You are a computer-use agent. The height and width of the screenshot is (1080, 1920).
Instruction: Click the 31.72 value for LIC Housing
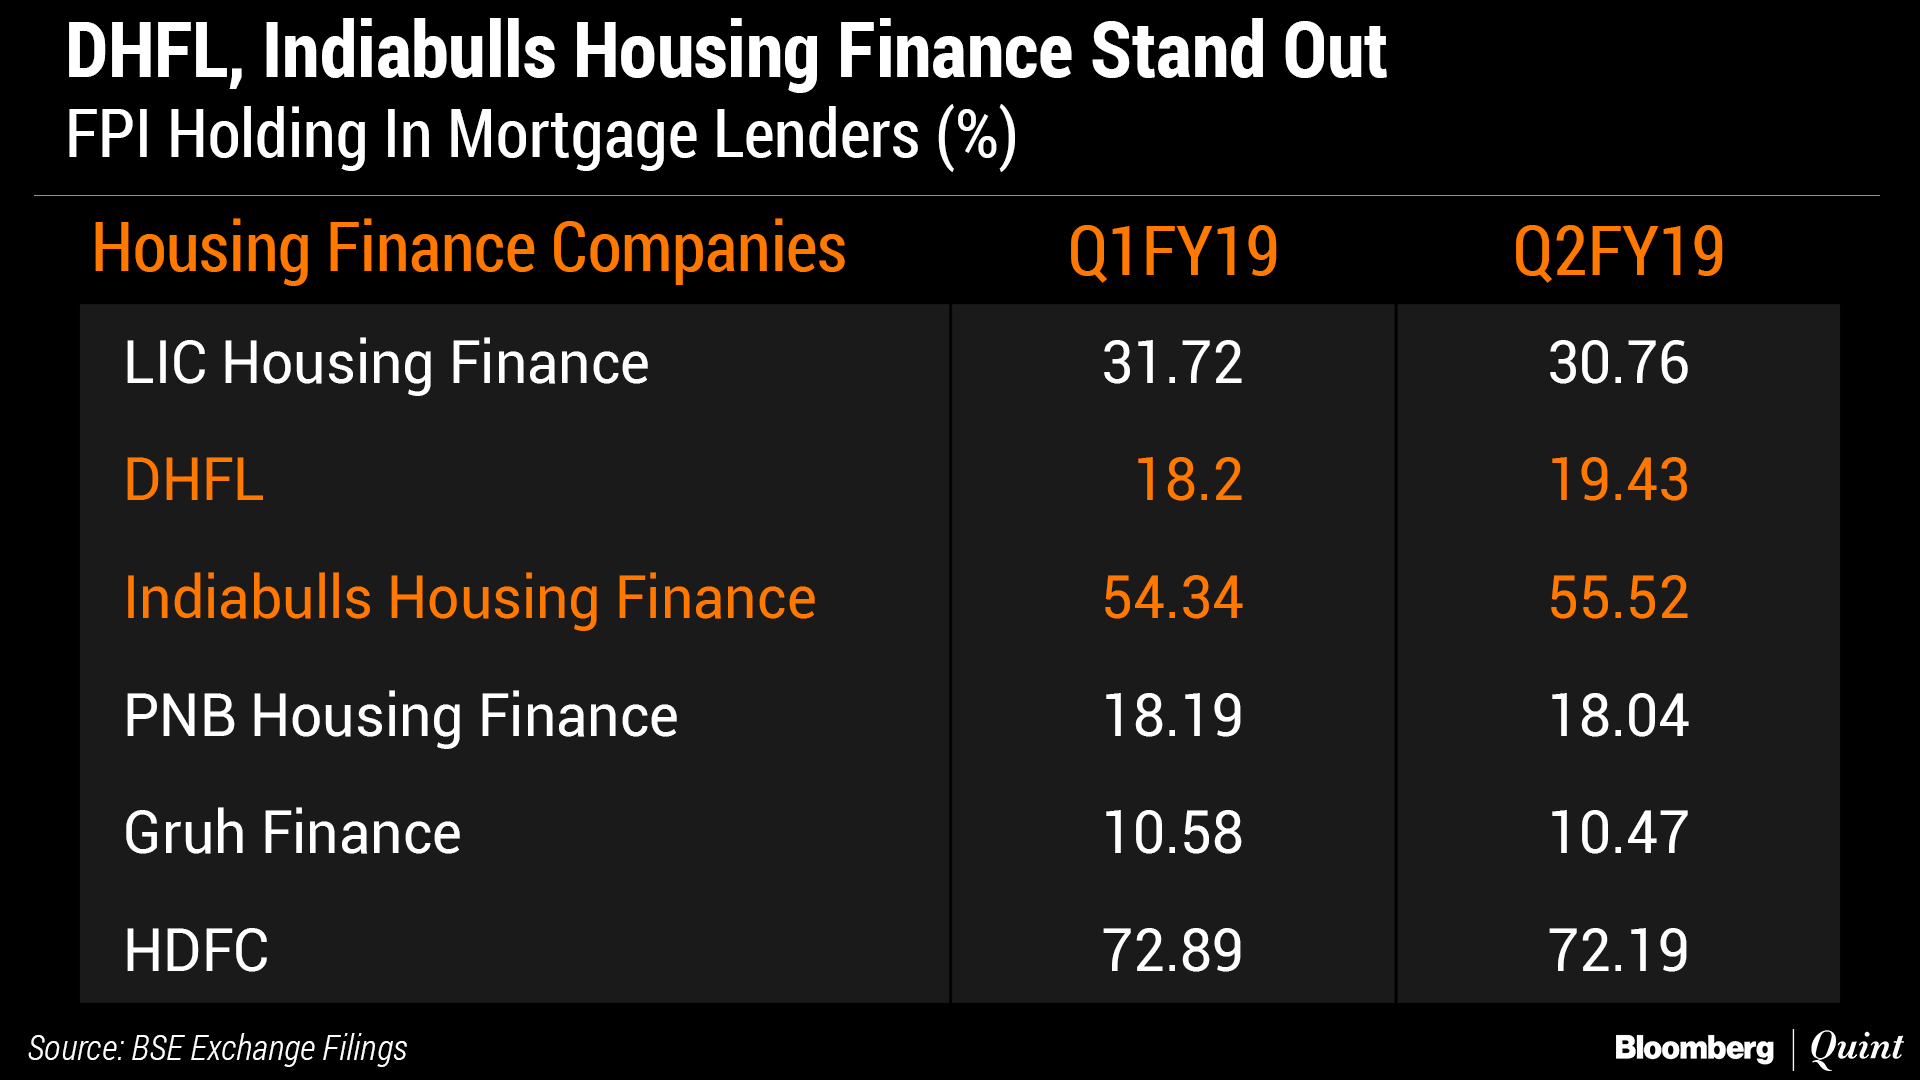click(1172, 362)
